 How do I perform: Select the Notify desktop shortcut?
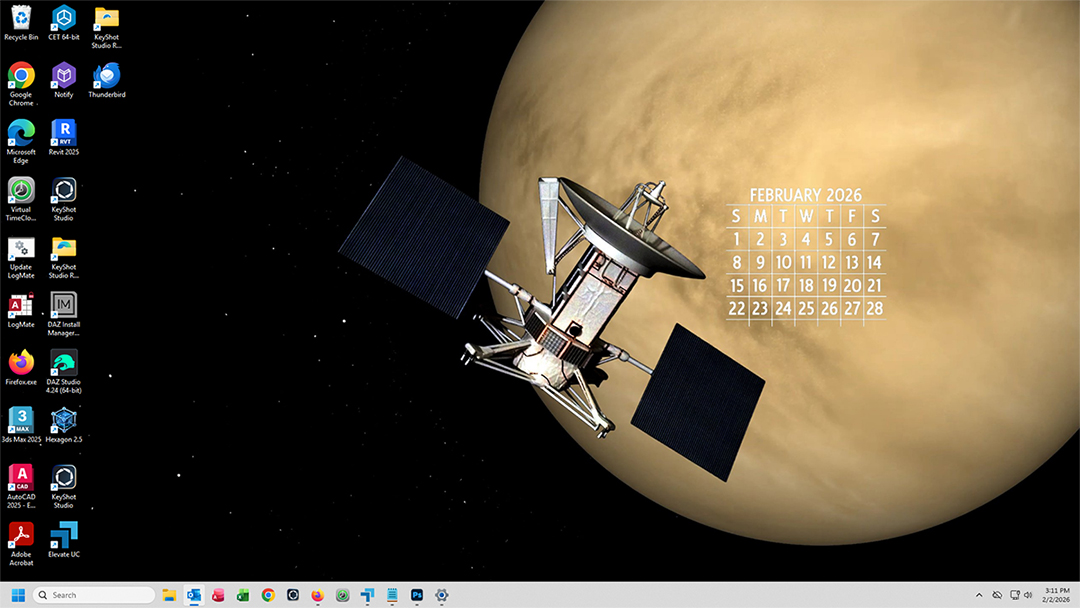tap(64, 76)
